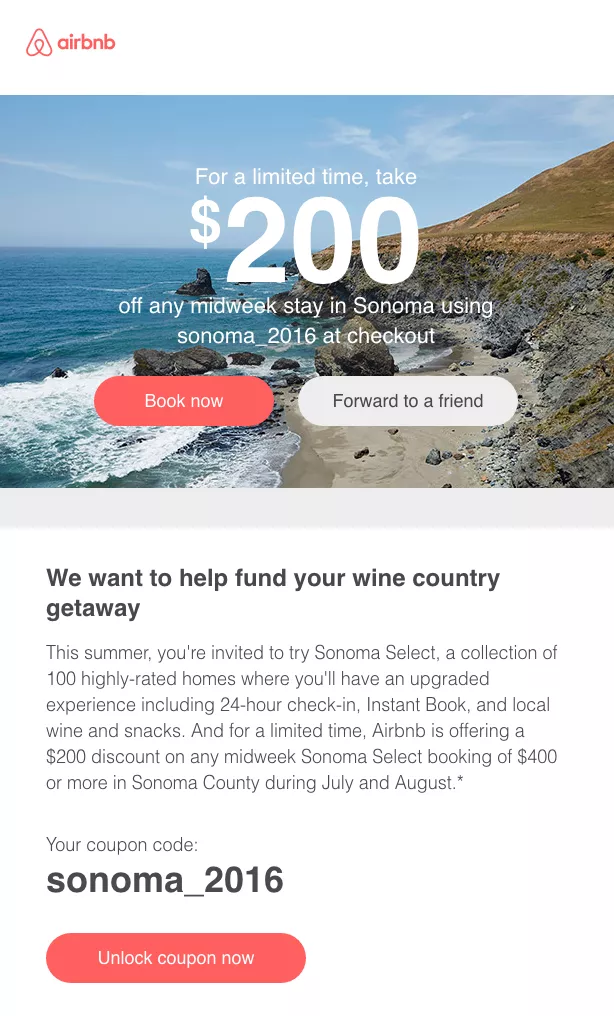Viewport: 614px width, 1016px height.
Task: Click the white Forward to a friend pill
Action: pyautogui.click(x=407, y=400)
